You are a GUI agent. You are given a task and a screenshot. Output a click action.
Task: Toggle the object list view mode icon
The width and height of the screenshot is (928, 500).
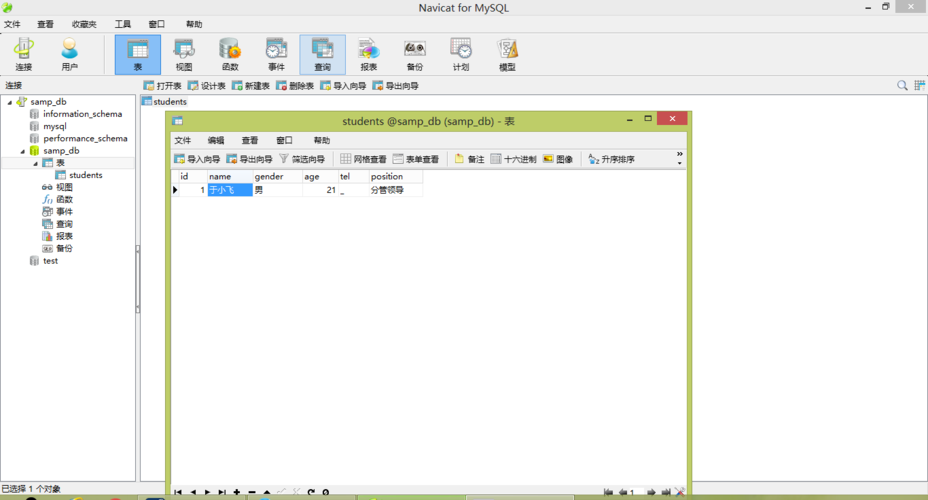[x=919, y=86]
